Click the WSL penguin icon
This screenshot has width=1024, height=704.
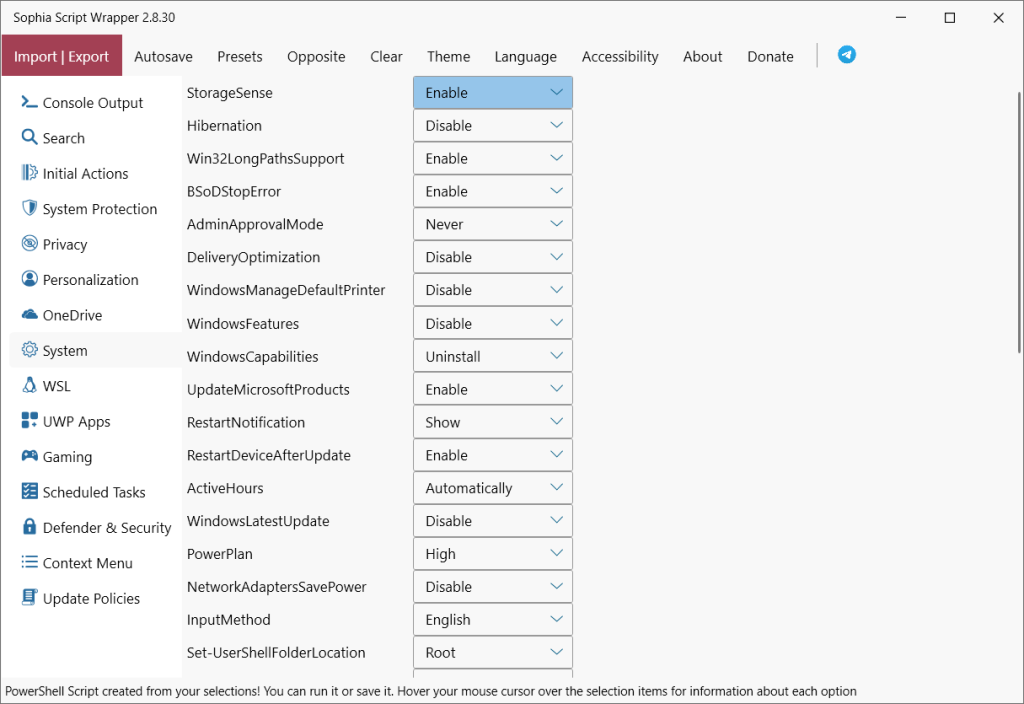tap(29, 385)
